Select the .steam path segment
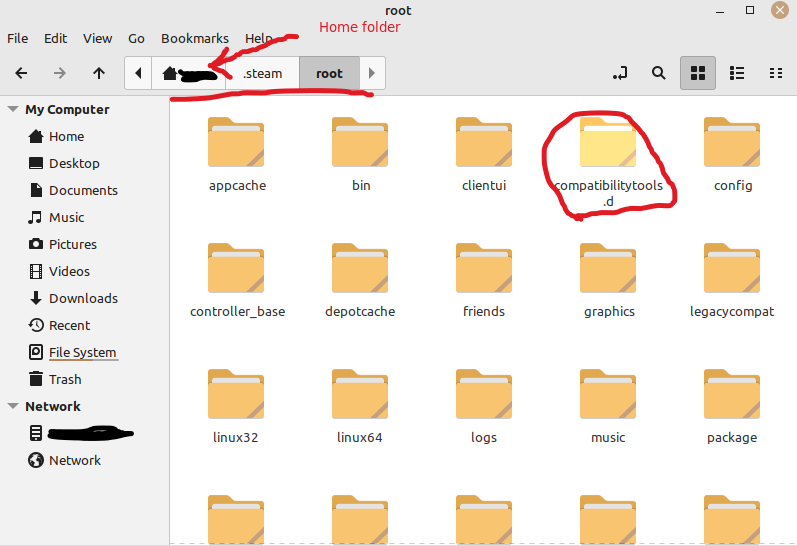 [262, 73]
